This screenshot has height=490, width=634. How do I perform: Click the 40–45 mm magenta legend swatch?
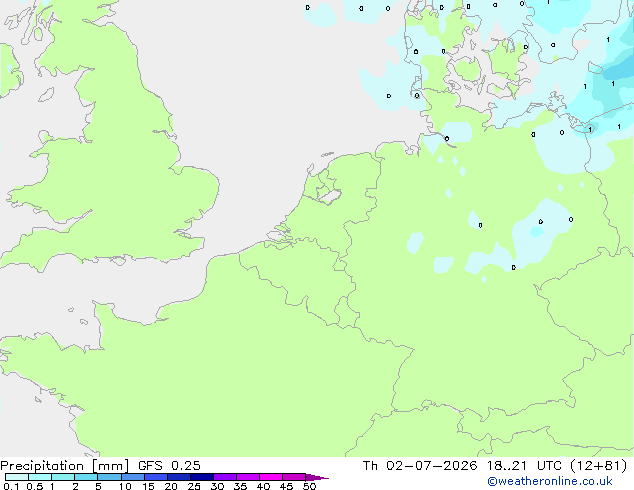271,477
